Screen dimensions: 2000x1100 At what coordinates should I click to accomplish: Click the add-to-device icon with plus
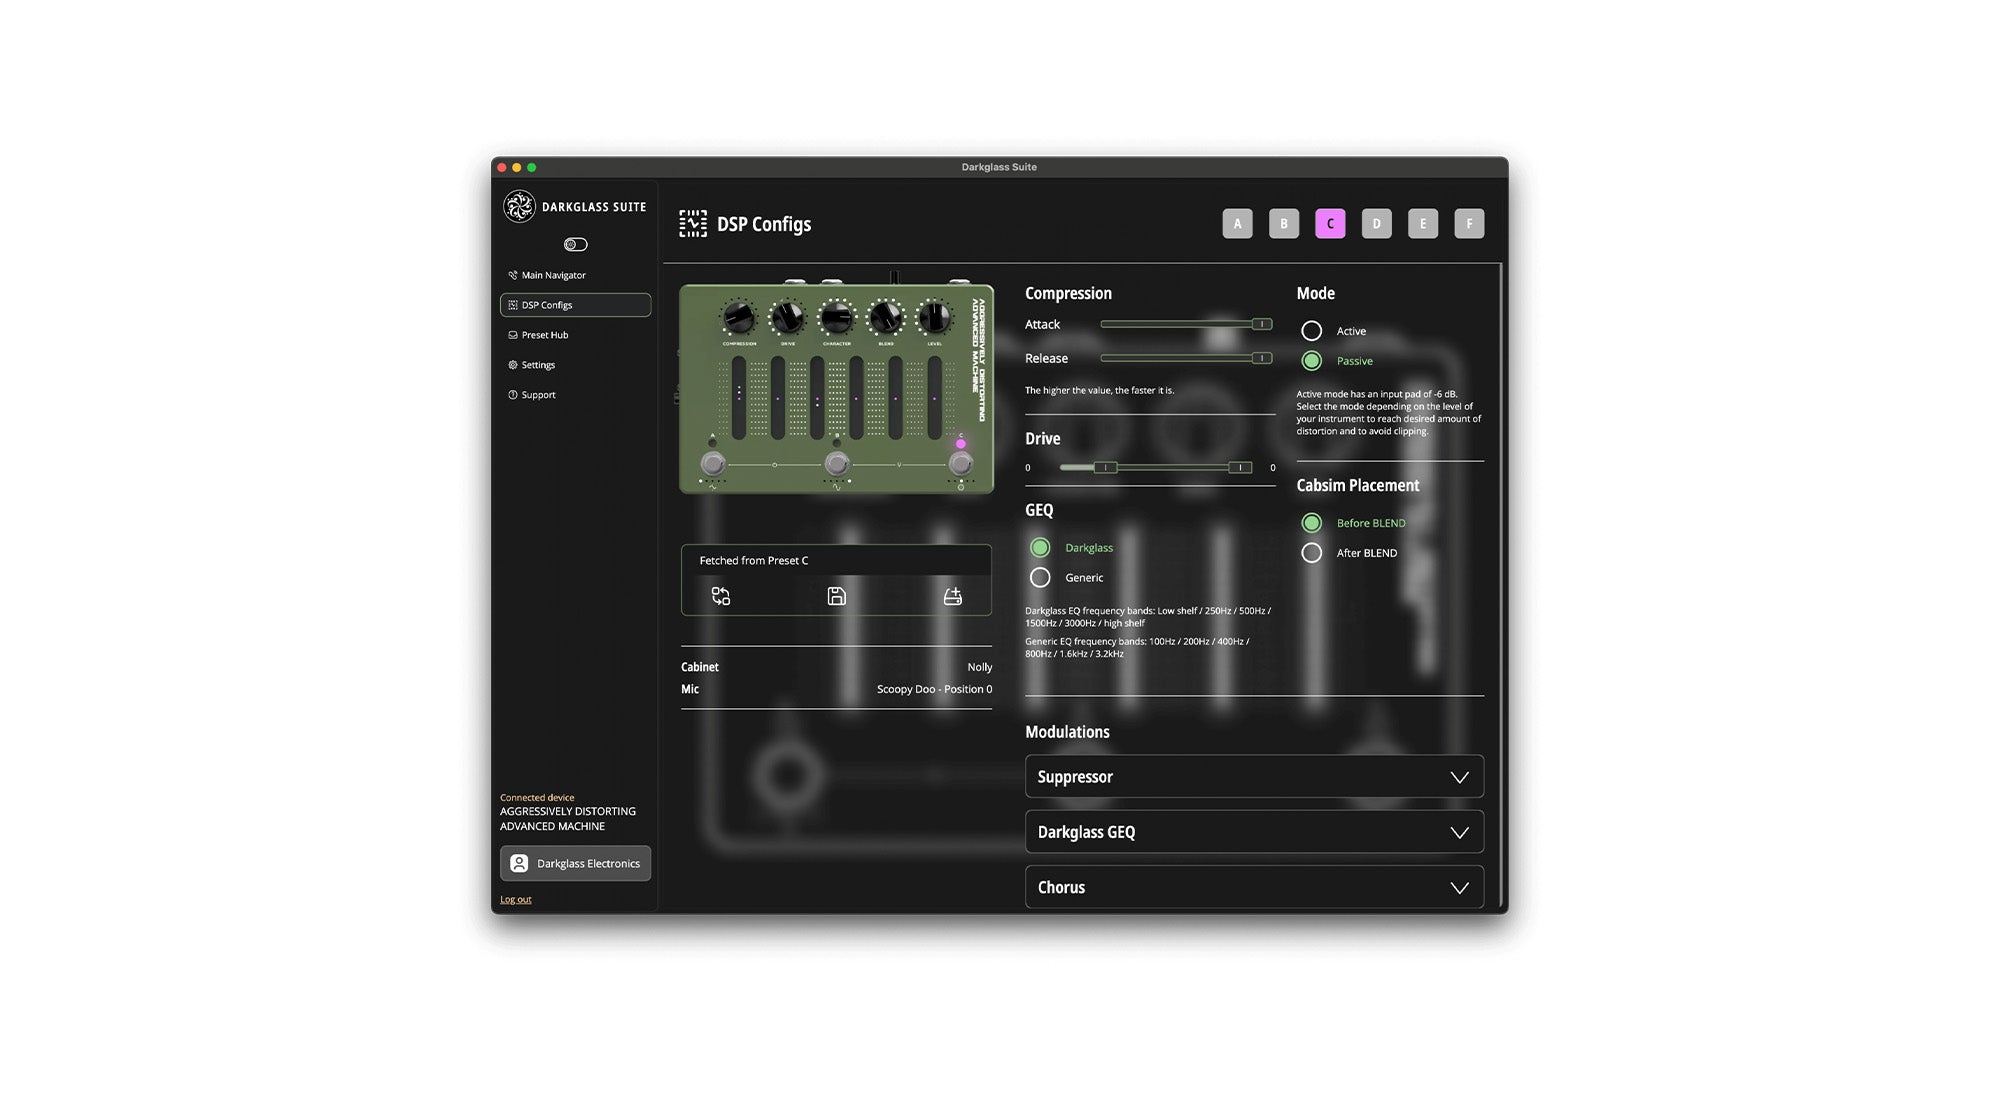point(953,596)
